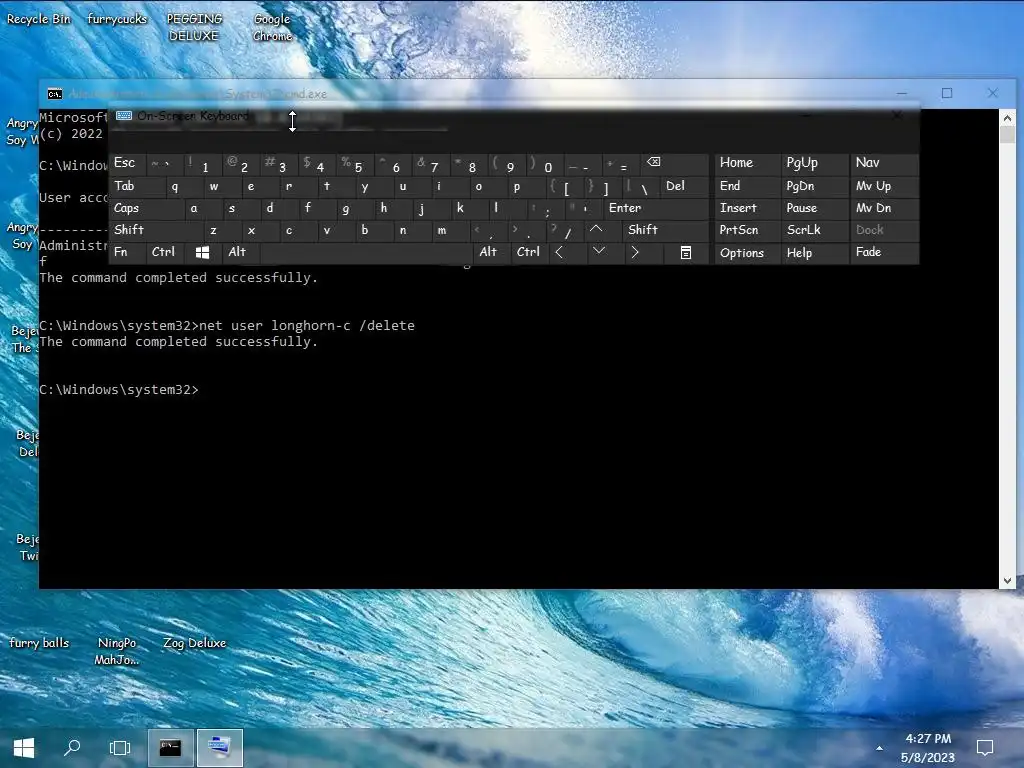Toggle the right Shift key
The width and height of the screenshot is (1024, 768).
coord(665,230)
